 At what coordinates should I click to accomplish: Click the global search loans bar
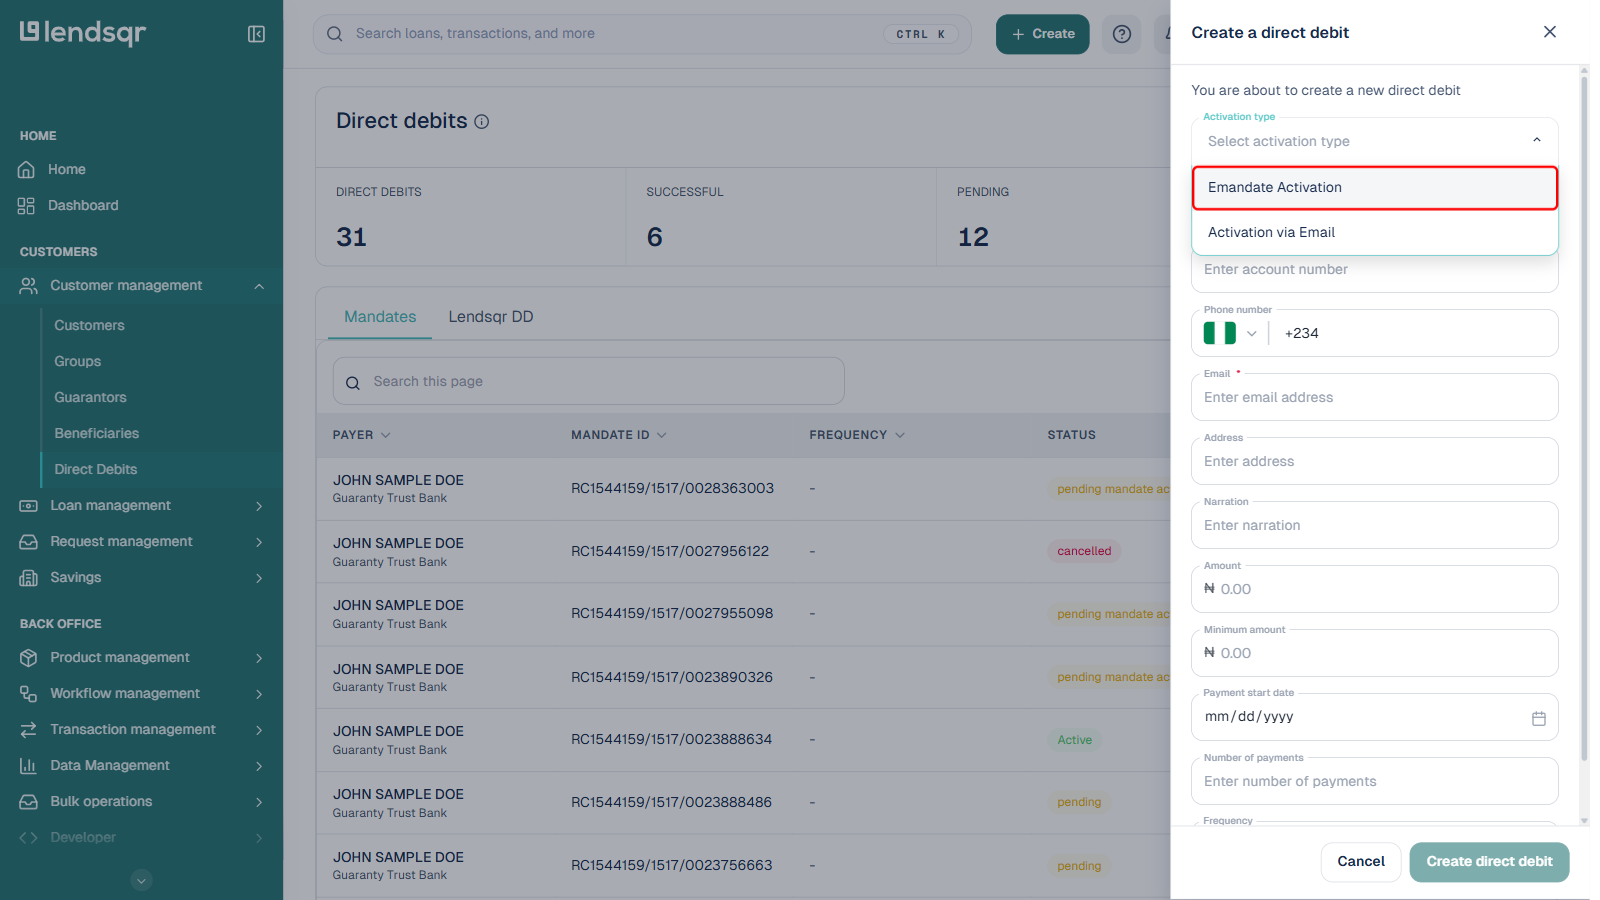coord(642,34)
